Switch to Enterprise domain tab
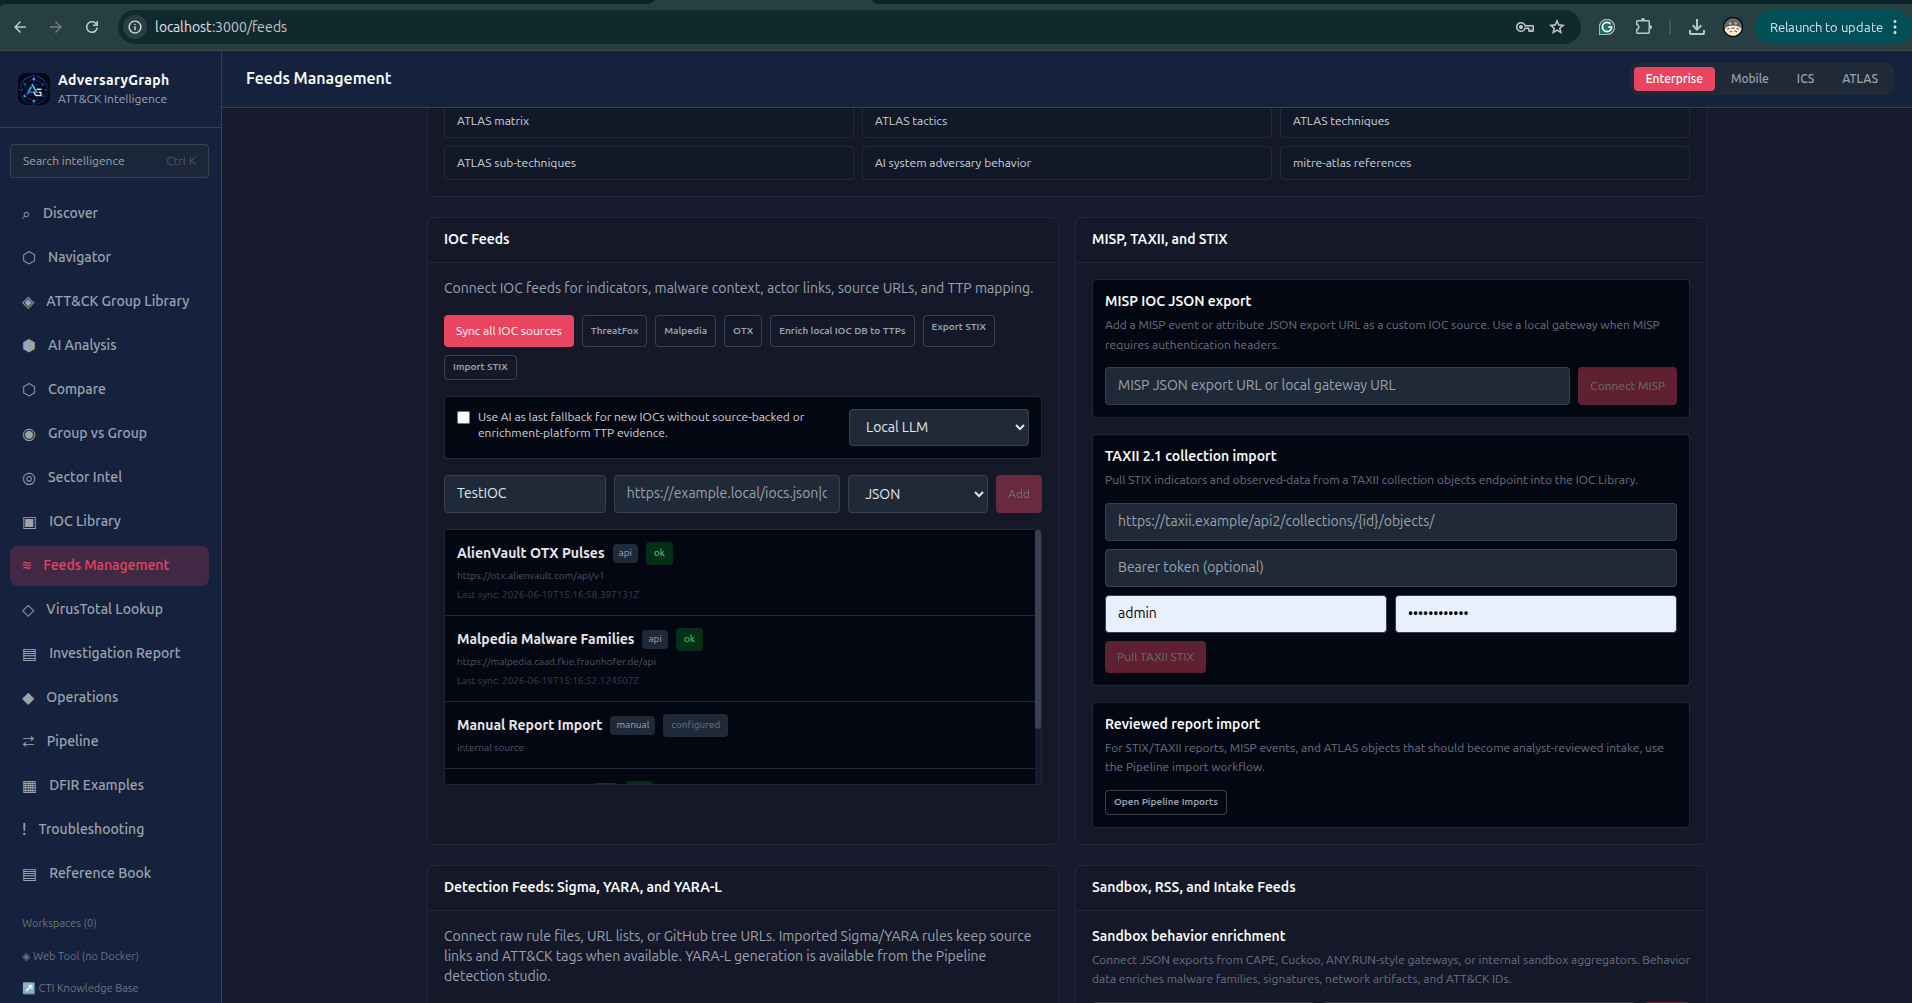 (1674, 79)
